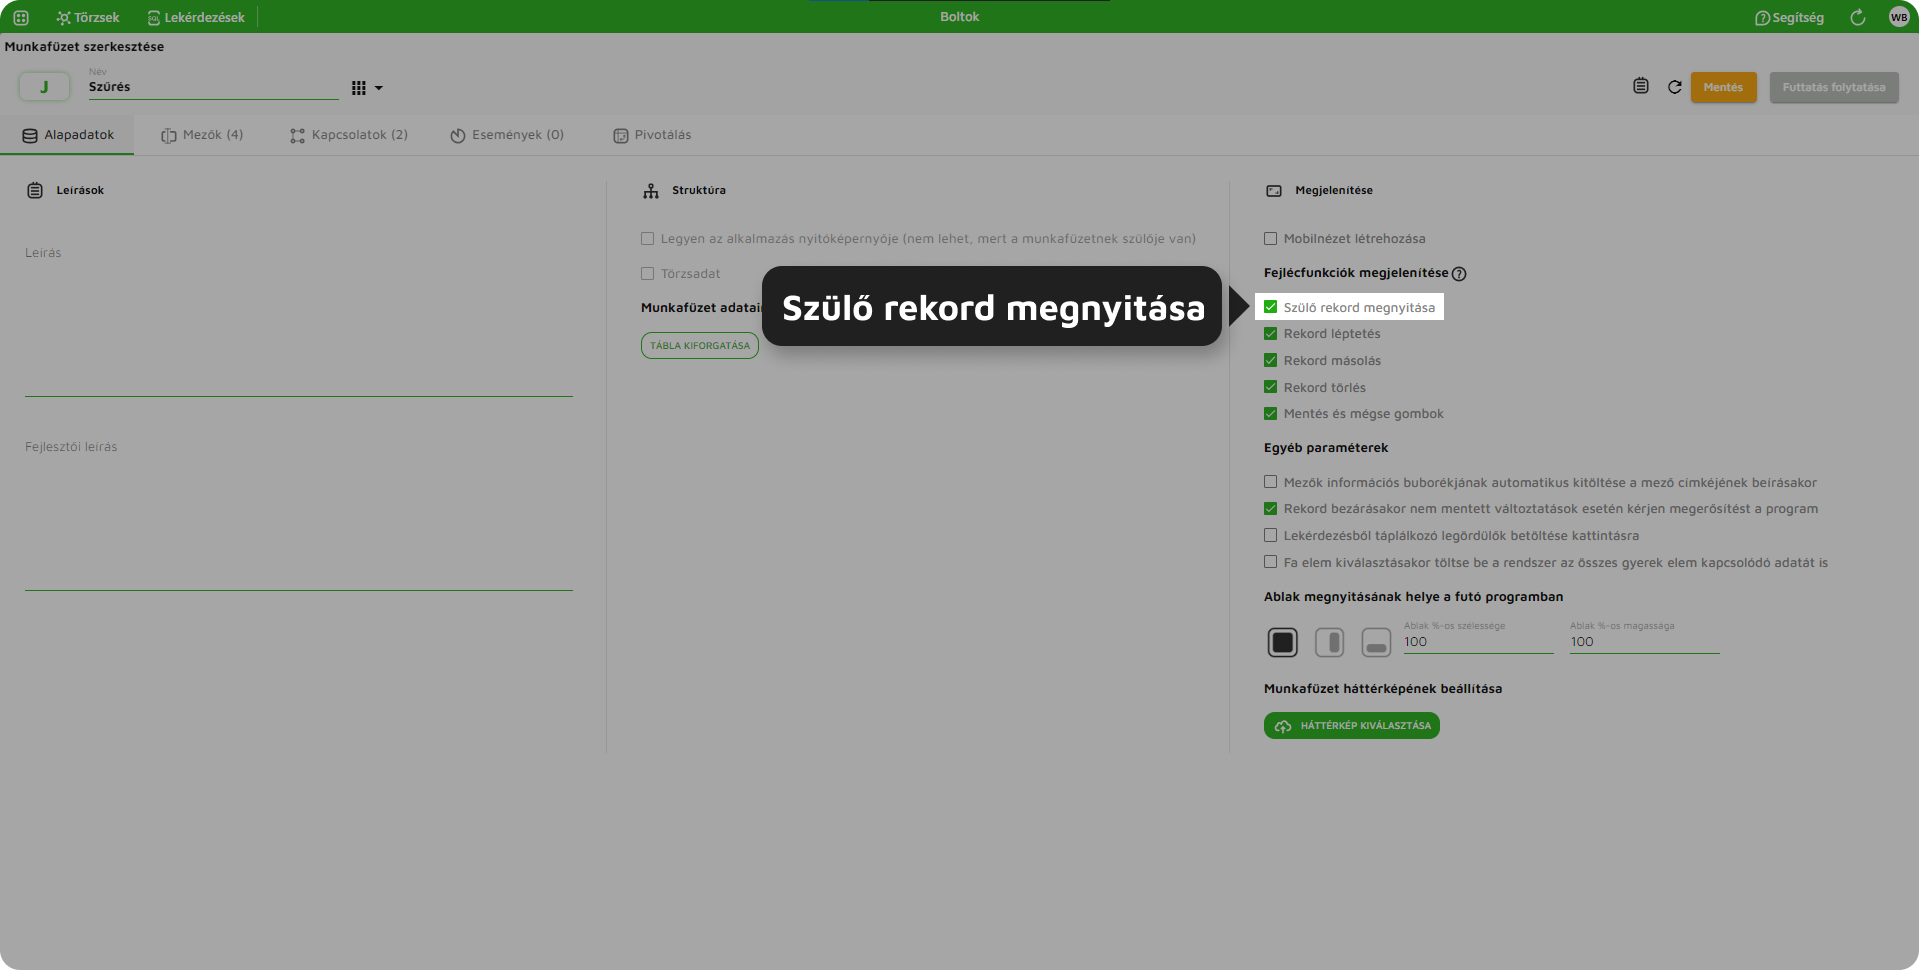1919x970 pixels.
Task: Click the help icon beside Fejlécfunkciók megjelenítése
Action: [1459, 274]
